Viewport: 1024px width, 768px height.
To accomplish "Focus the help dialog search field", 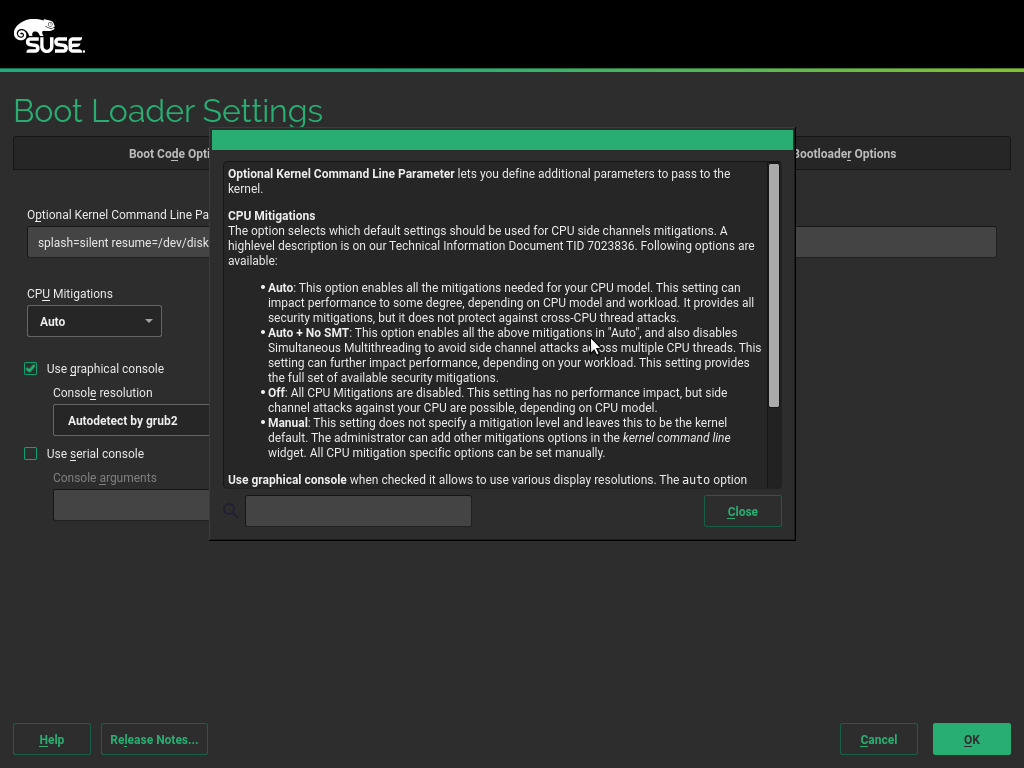I will click(358, 511).
